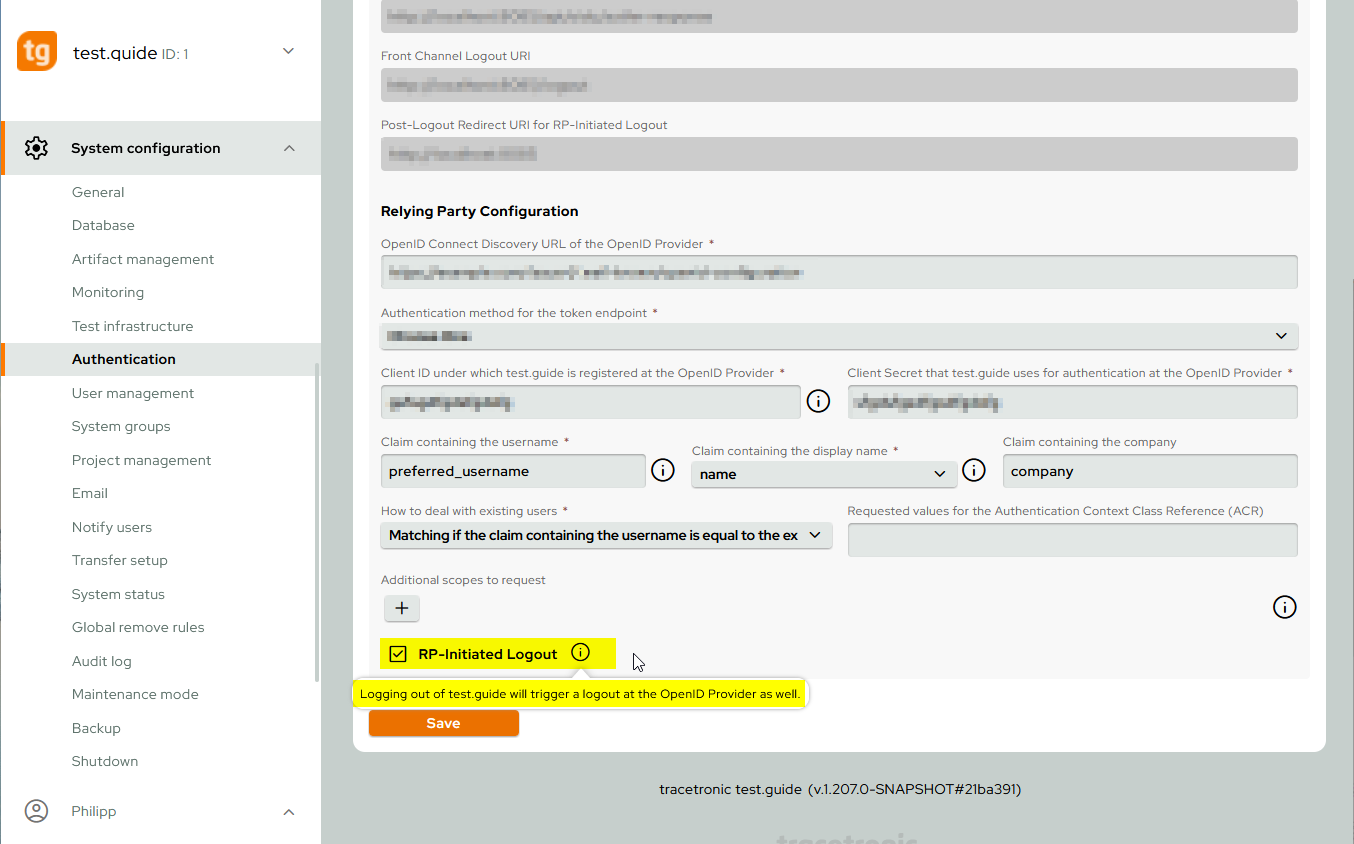Expand the Philipp account menu

[288, 811]
